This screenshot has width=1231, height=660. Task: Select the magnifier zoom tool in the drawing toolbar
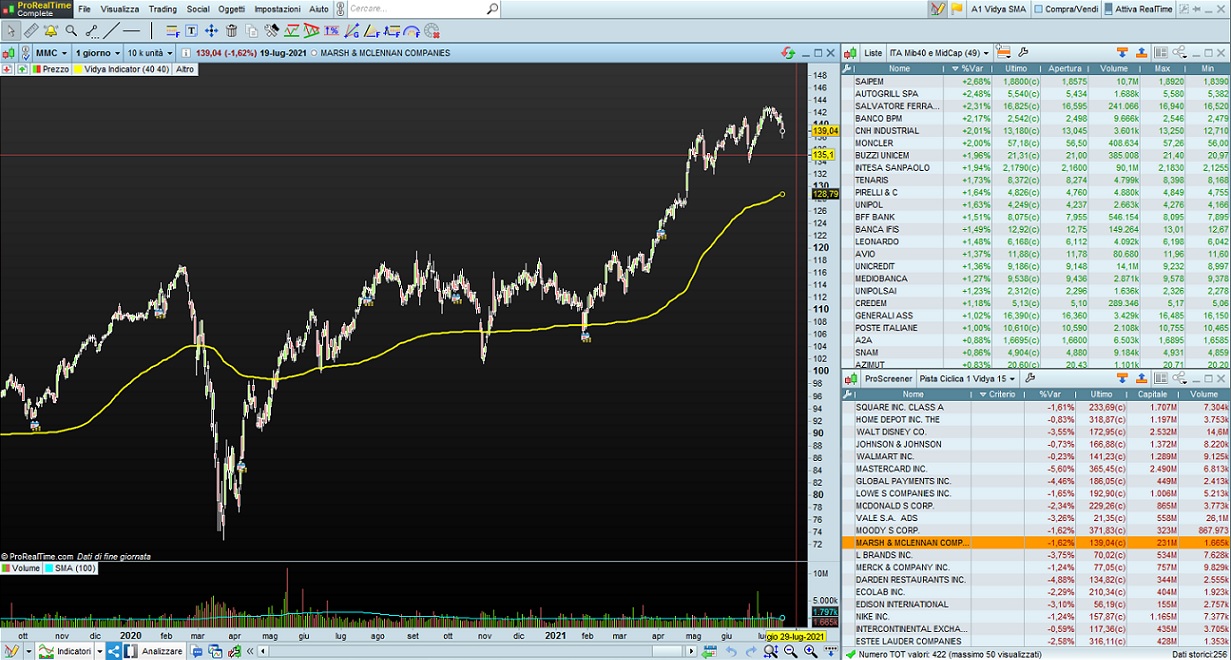coord(71,31)
